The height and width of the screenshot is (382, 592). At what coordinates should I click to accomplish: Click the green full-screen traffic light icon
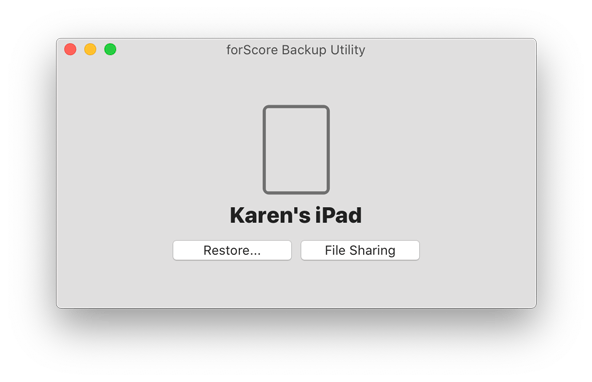[110, 49]
